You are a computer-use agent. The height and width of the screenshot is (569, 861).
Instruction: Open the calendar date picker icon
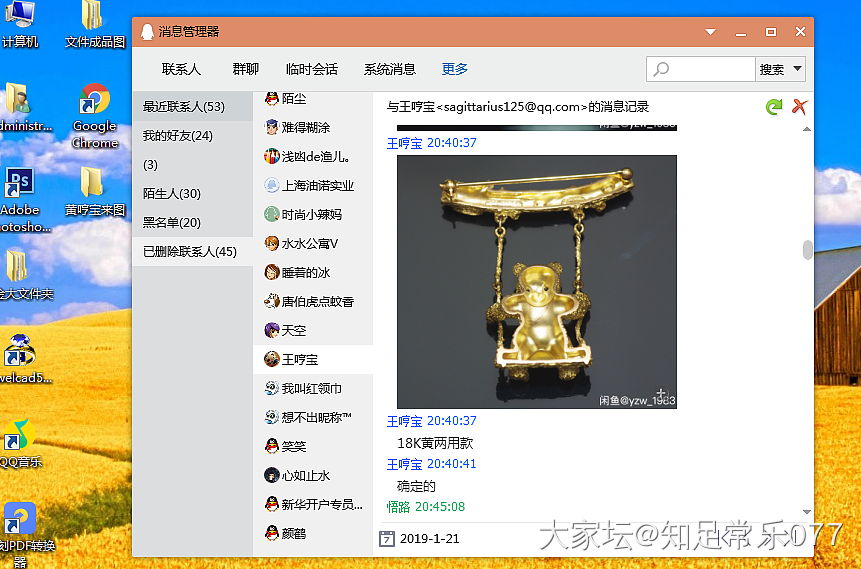387,539
